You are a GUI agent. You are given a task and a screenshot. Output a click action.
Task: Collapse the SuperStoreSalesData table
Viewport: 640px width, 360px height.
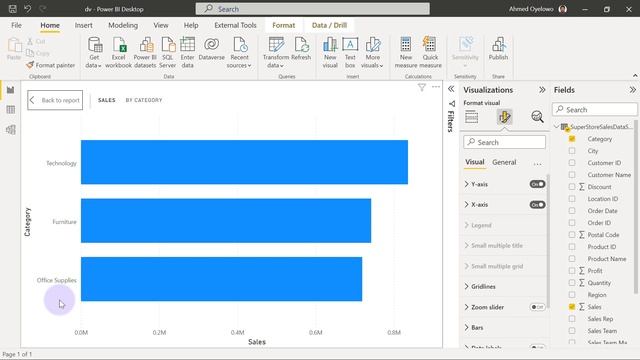click(557, 127)
